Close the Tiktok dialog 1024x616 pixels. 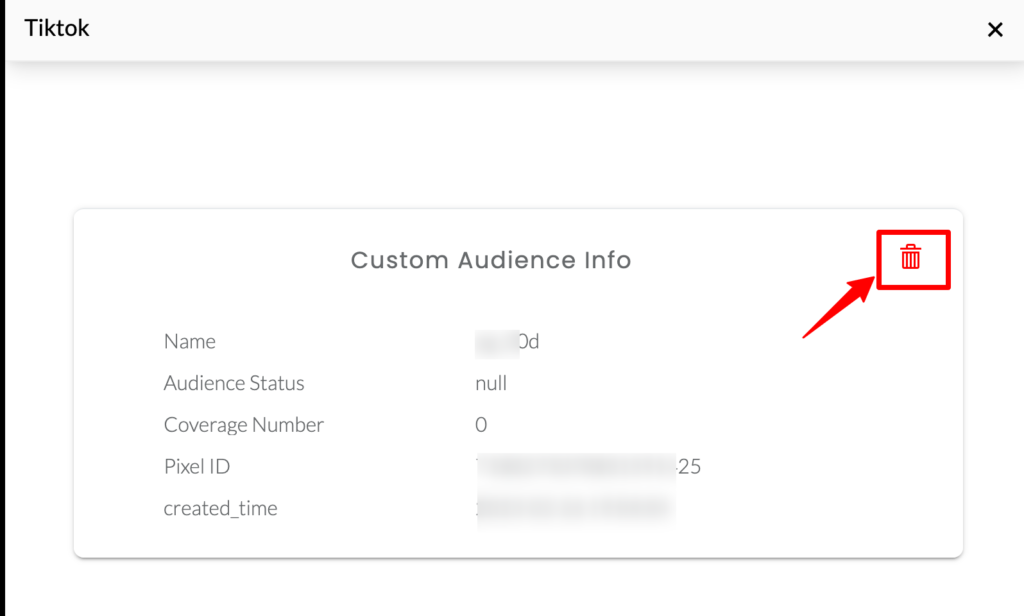pos(995,29)
